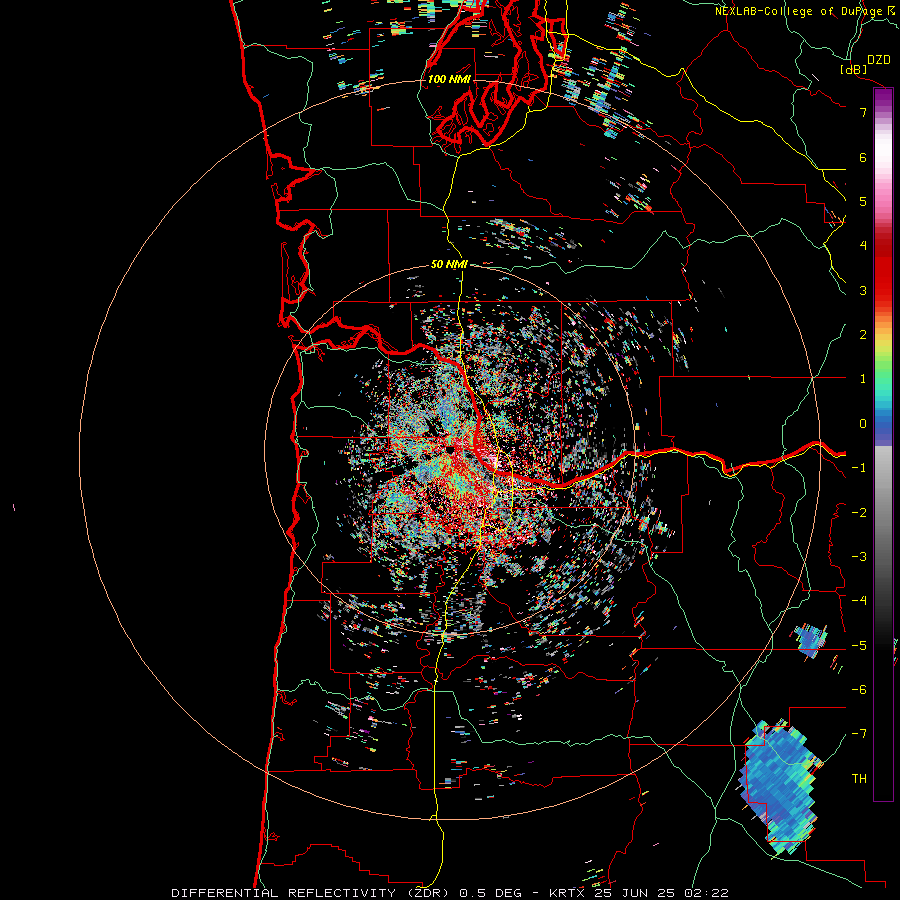The width and height of the screenshot is (900, 900).
Task: Click the colorbar value label 6
Action: (x=863, y=157)
